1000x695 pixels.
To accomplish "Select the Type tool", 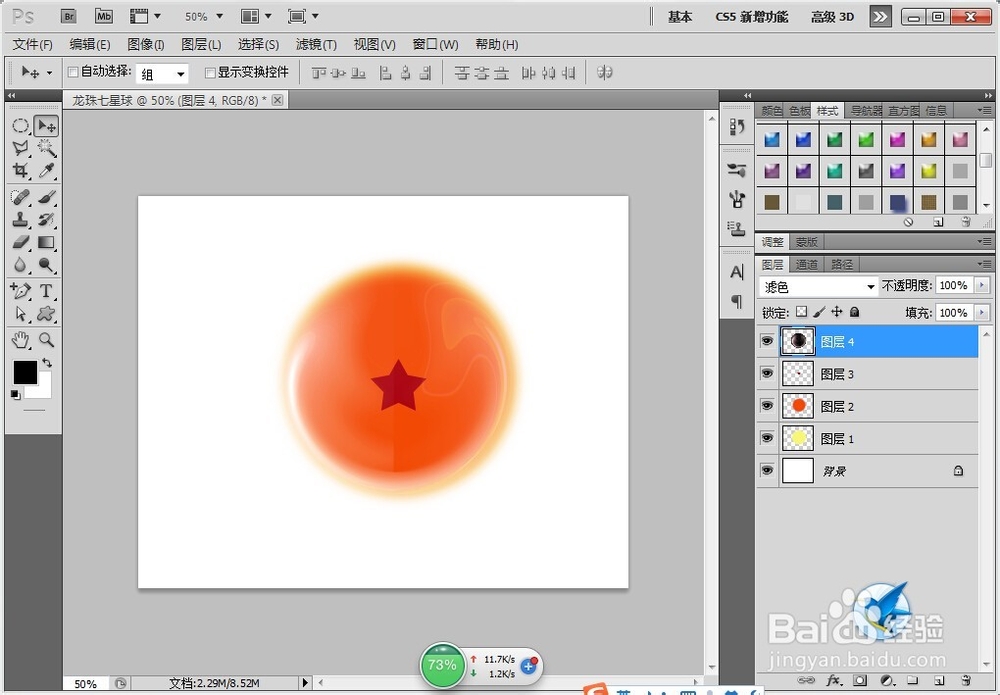I will (46, 291).
